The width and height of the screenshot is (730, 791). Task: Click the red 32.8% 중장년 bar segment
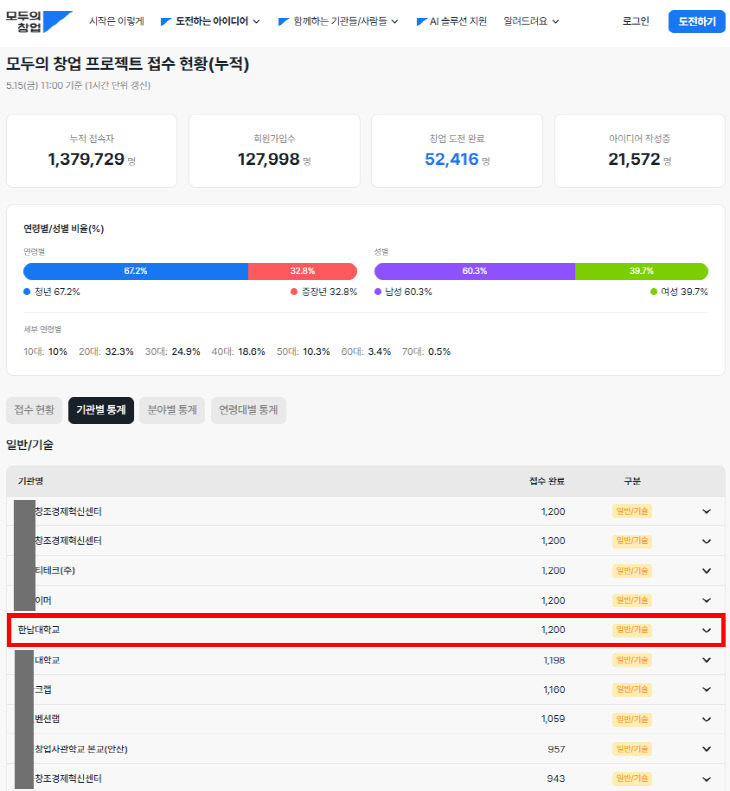303,271
